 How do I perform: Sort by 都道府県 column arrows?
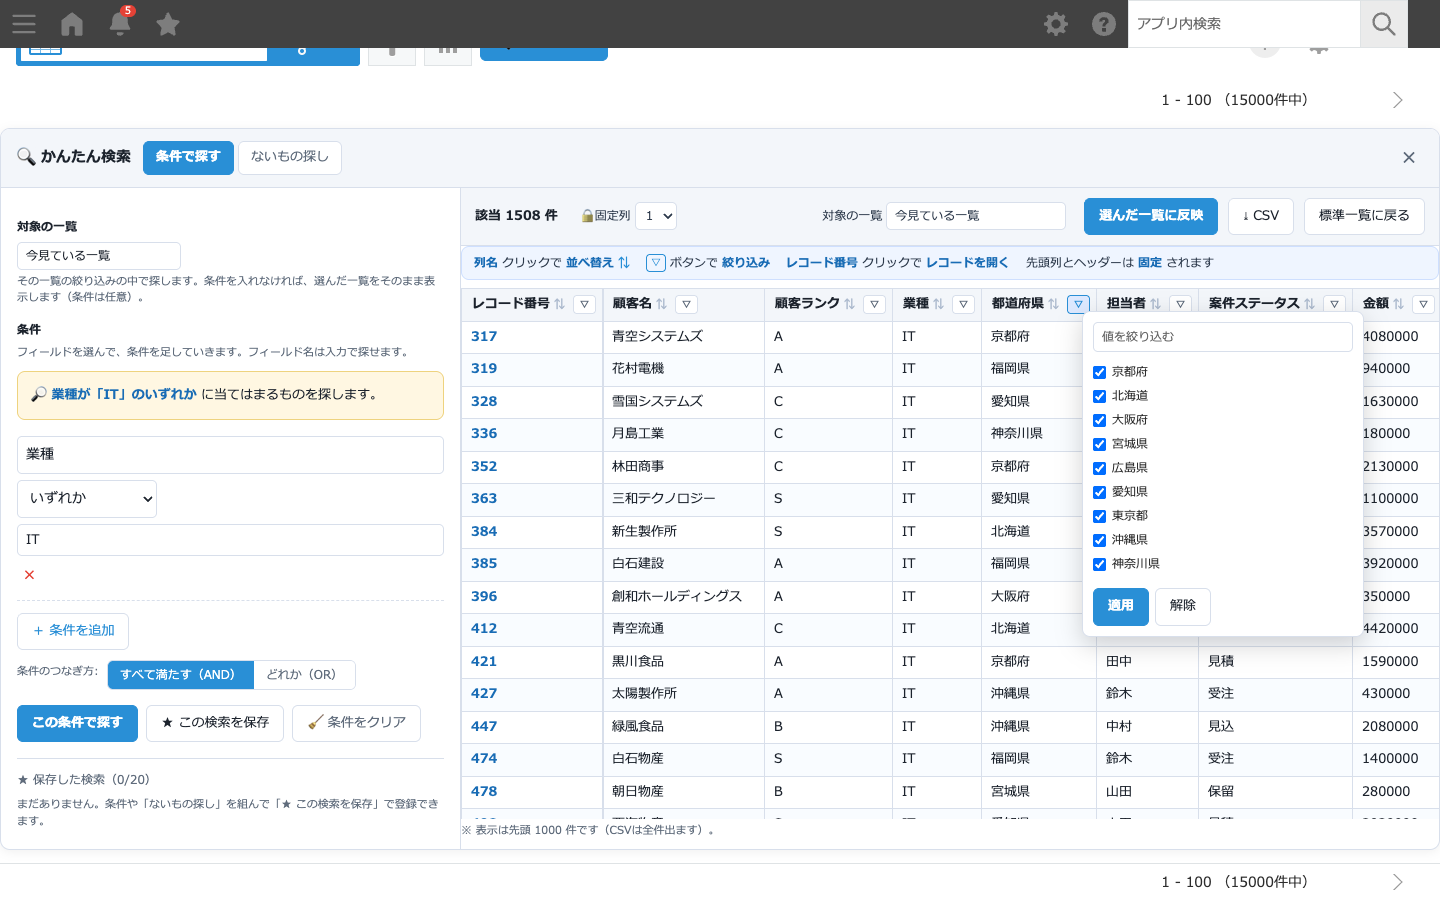[1053, 304]
